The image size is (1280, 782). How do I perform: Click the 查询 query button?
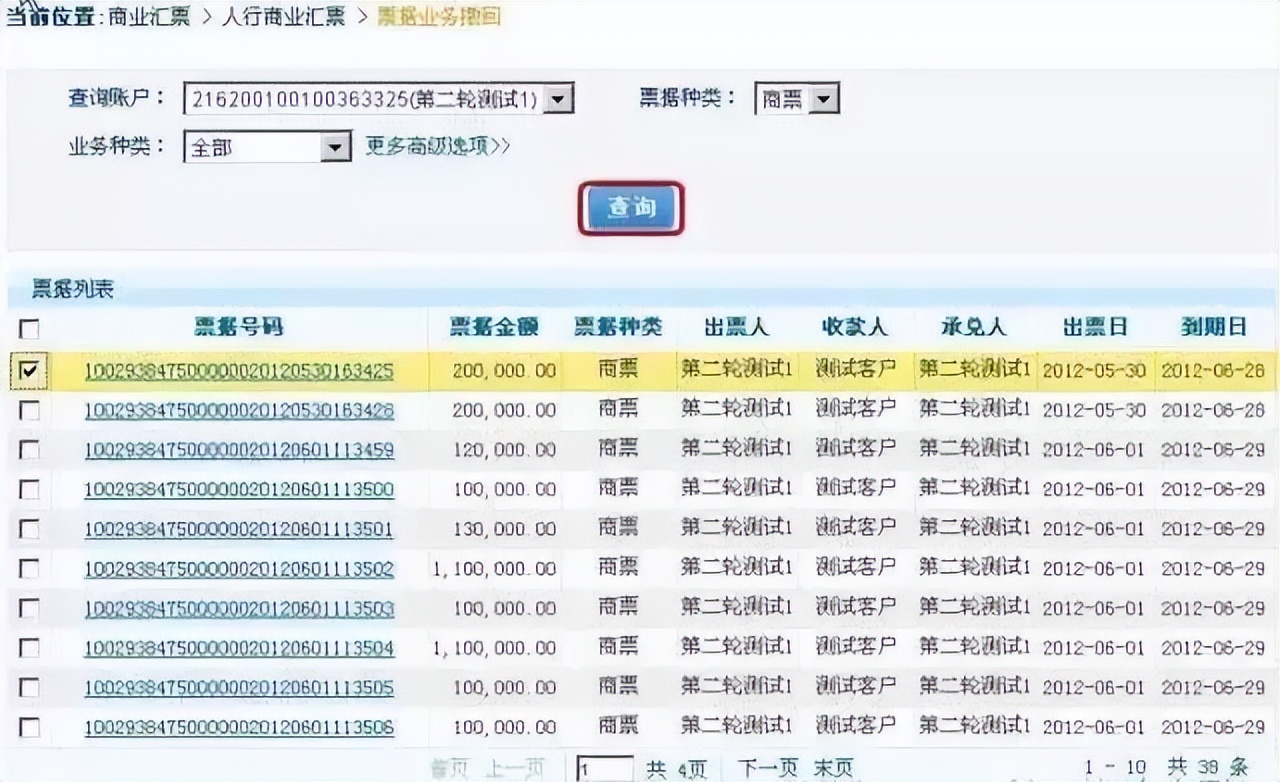click(x=632, y=207)
